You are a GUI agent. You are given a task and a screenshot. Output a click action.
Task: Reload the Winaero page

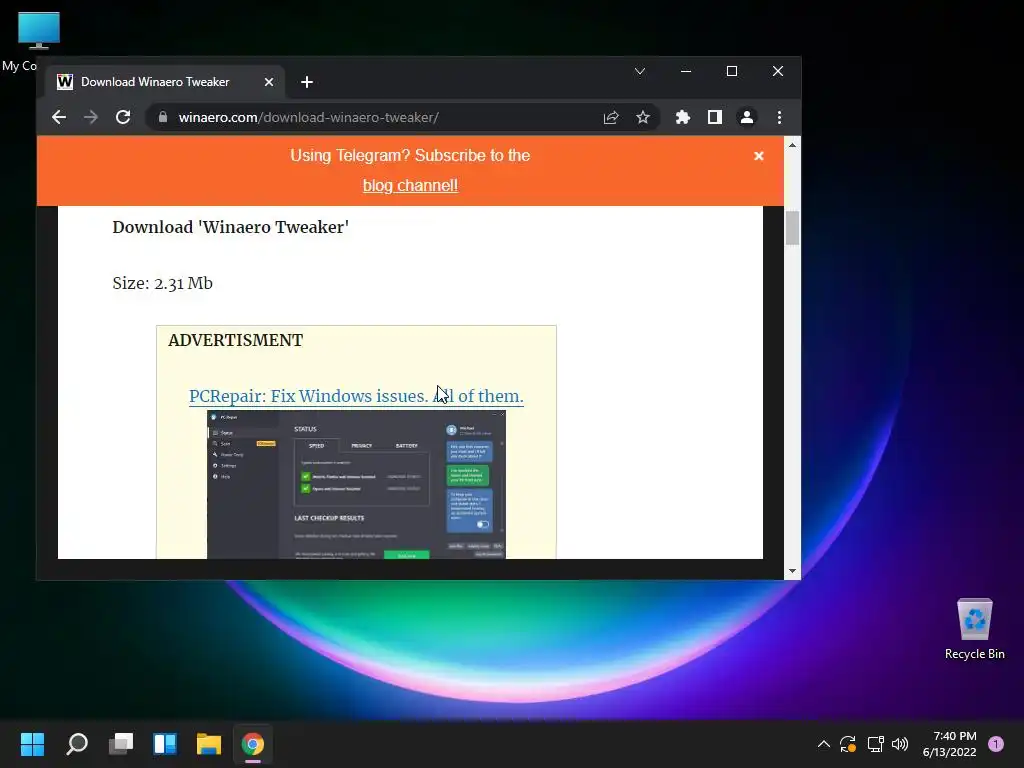pyautogui.click(x=123, y=118)
